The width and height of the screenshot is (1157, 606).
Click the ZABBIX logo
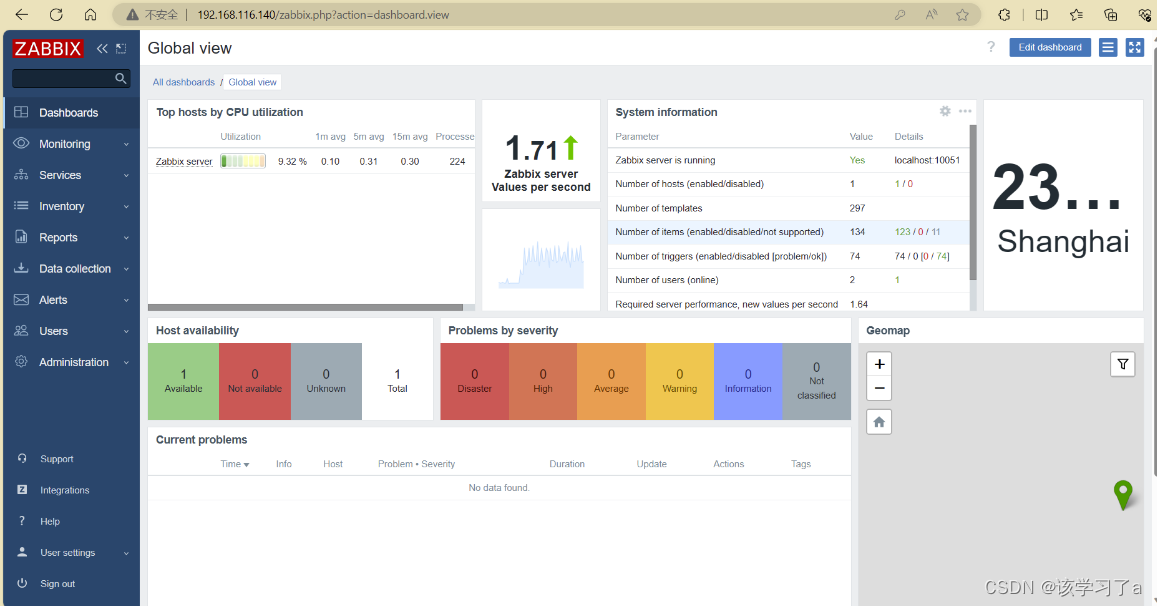tap(48, 49)
